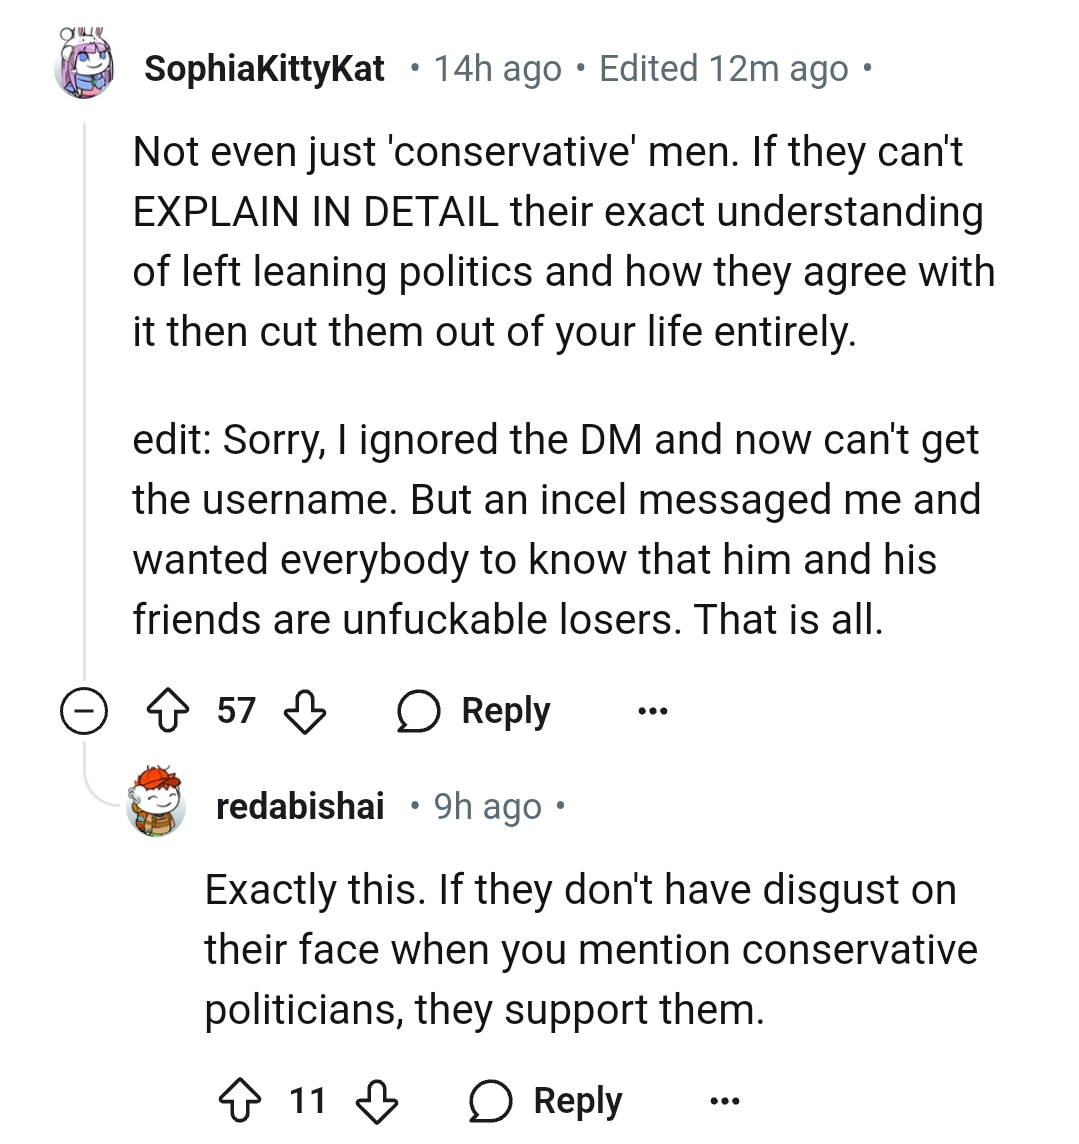
Task: Click the speech bubble icon beside SophiaKittyKat's Reply
Action: (417, 712)
